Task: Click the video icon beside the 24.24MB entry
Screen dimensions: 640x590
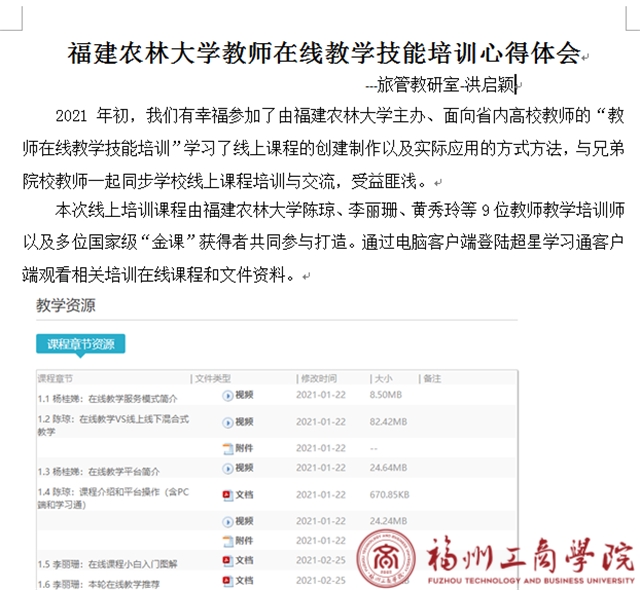Action: point(227,521)
